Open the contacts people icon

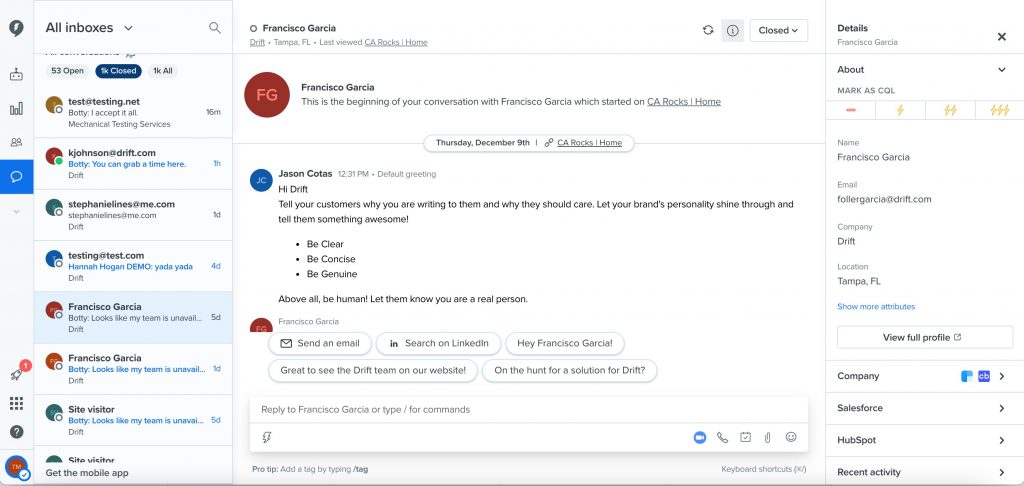16,142
